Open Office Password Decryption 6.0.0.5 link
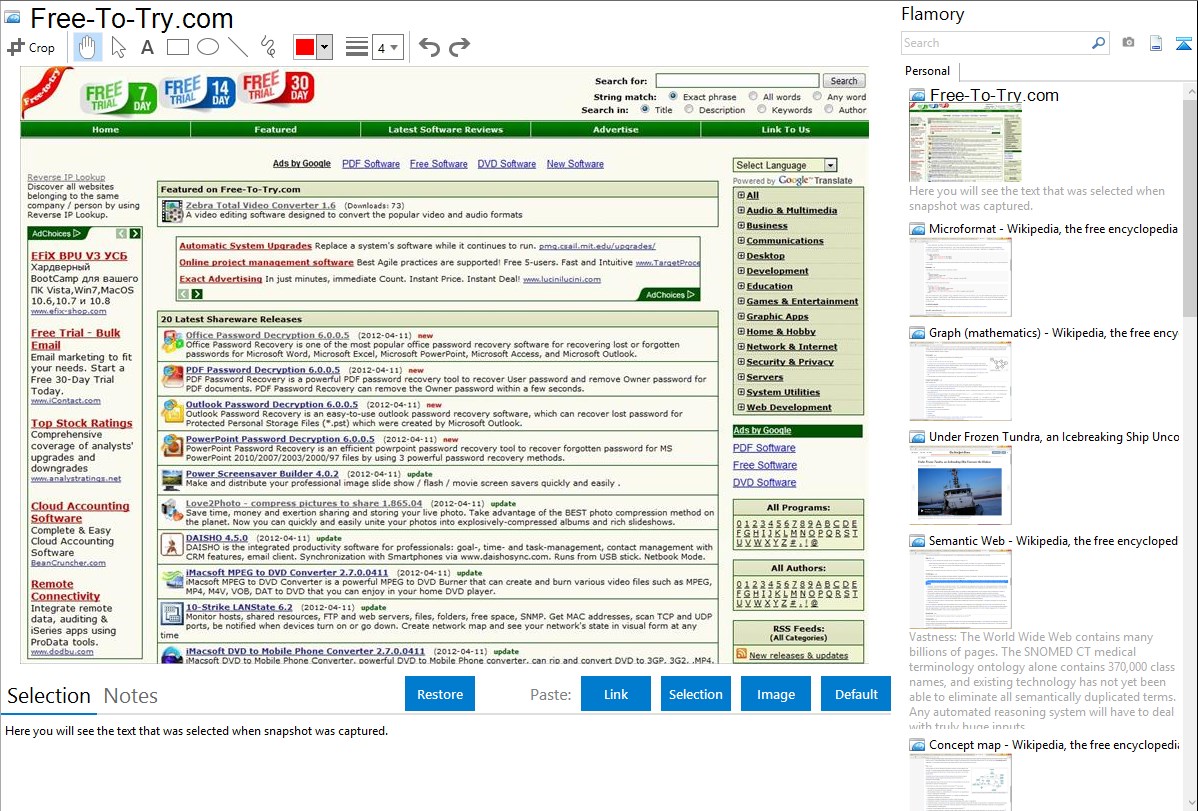 [x=267, y=335]
